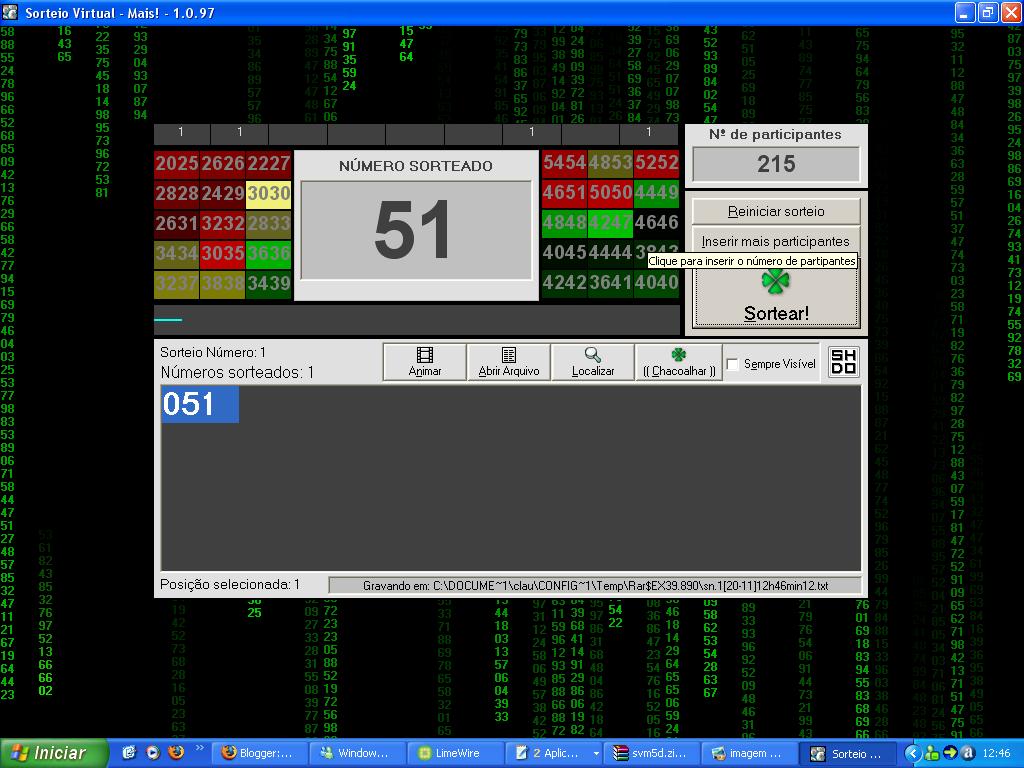Launch Firefox from the Quick Launch bar

coord(176,752)
